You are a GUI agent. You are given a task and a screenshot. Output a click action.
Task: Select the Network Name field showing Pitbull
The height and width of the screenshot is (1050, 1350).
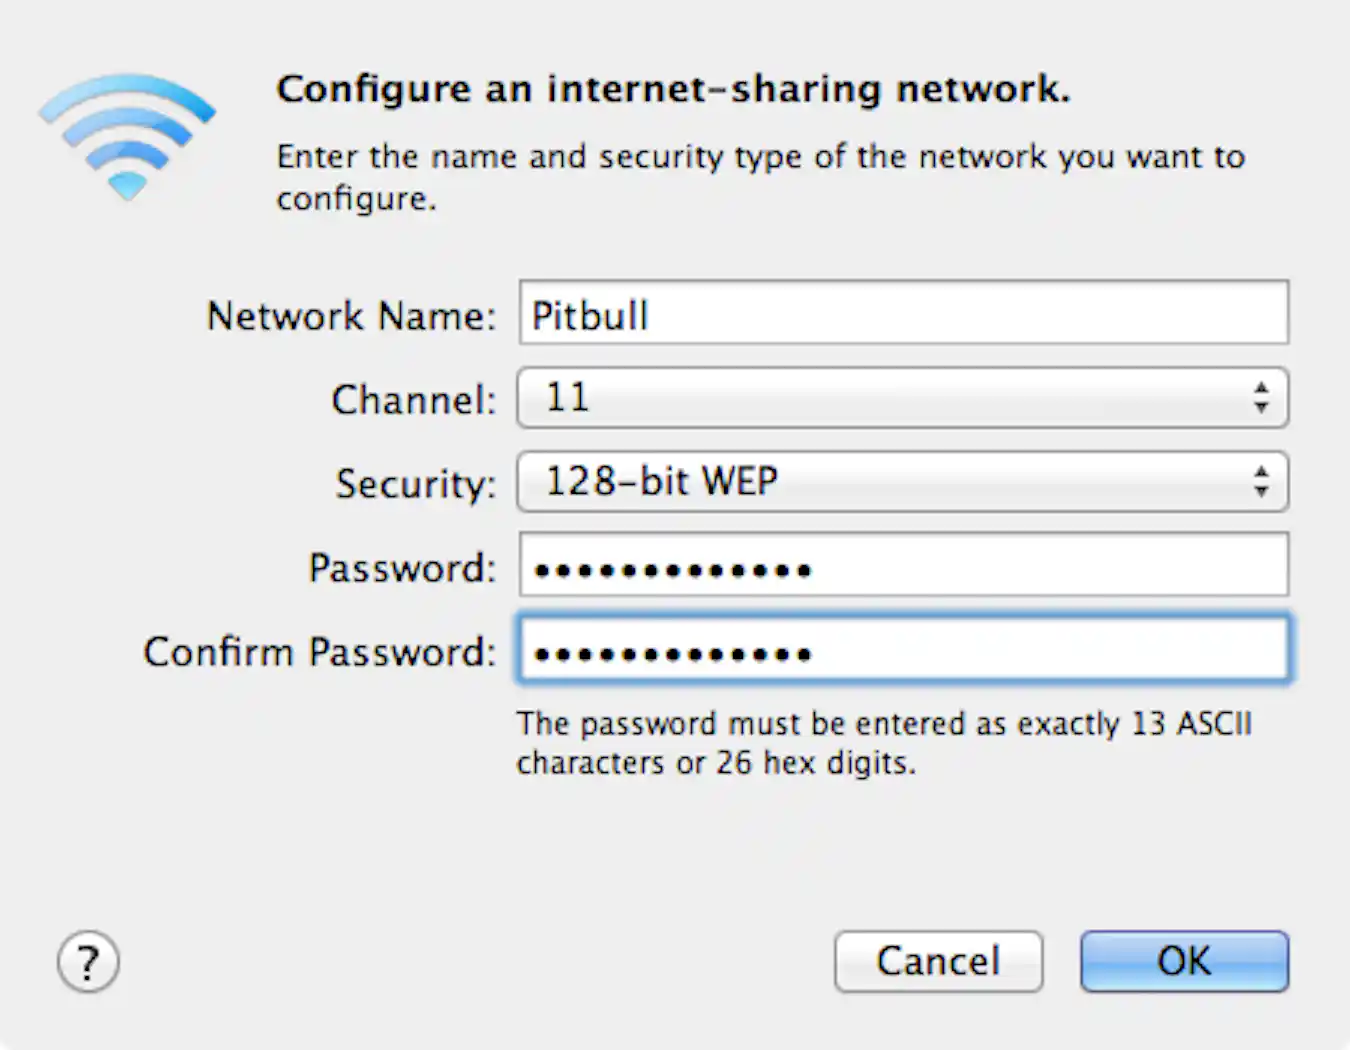click(900, 313)
